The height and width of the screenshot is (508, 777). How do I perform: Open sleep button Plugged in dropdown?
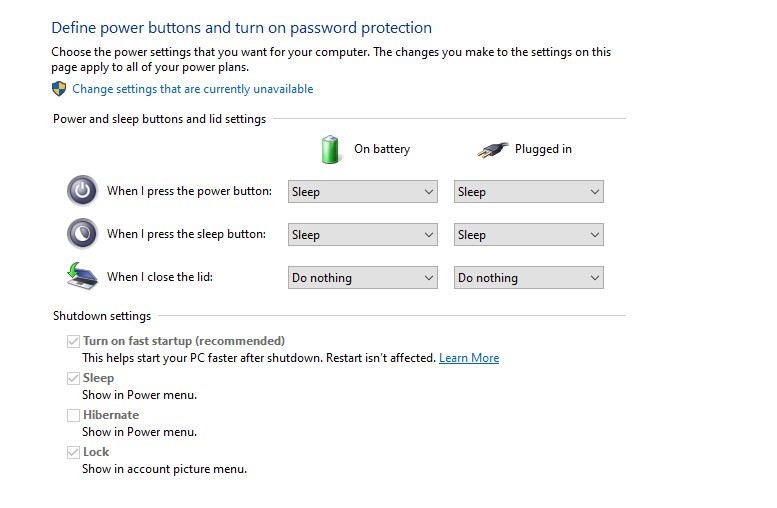click(528, 235)
